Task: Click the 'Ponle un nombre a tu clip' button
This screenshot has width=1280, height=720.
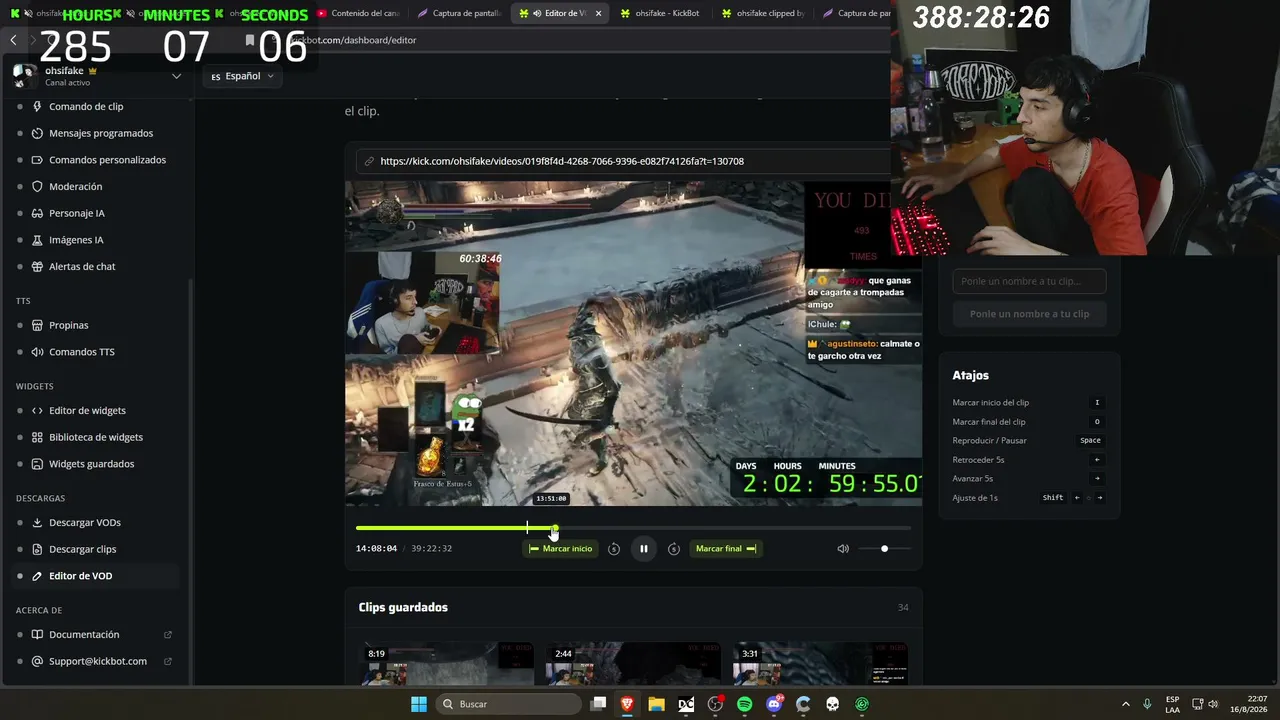Action: pos(1029,314)
